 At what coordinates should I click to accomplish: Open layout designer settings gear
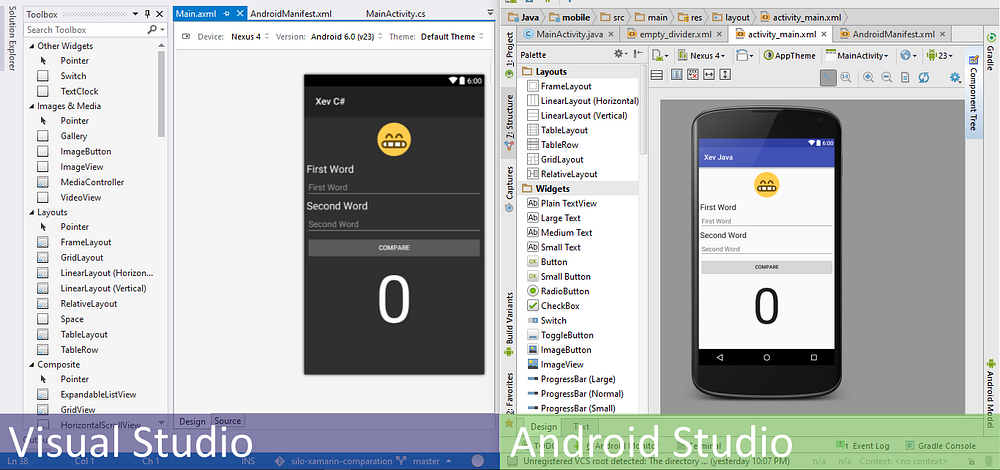click(955, 77)
